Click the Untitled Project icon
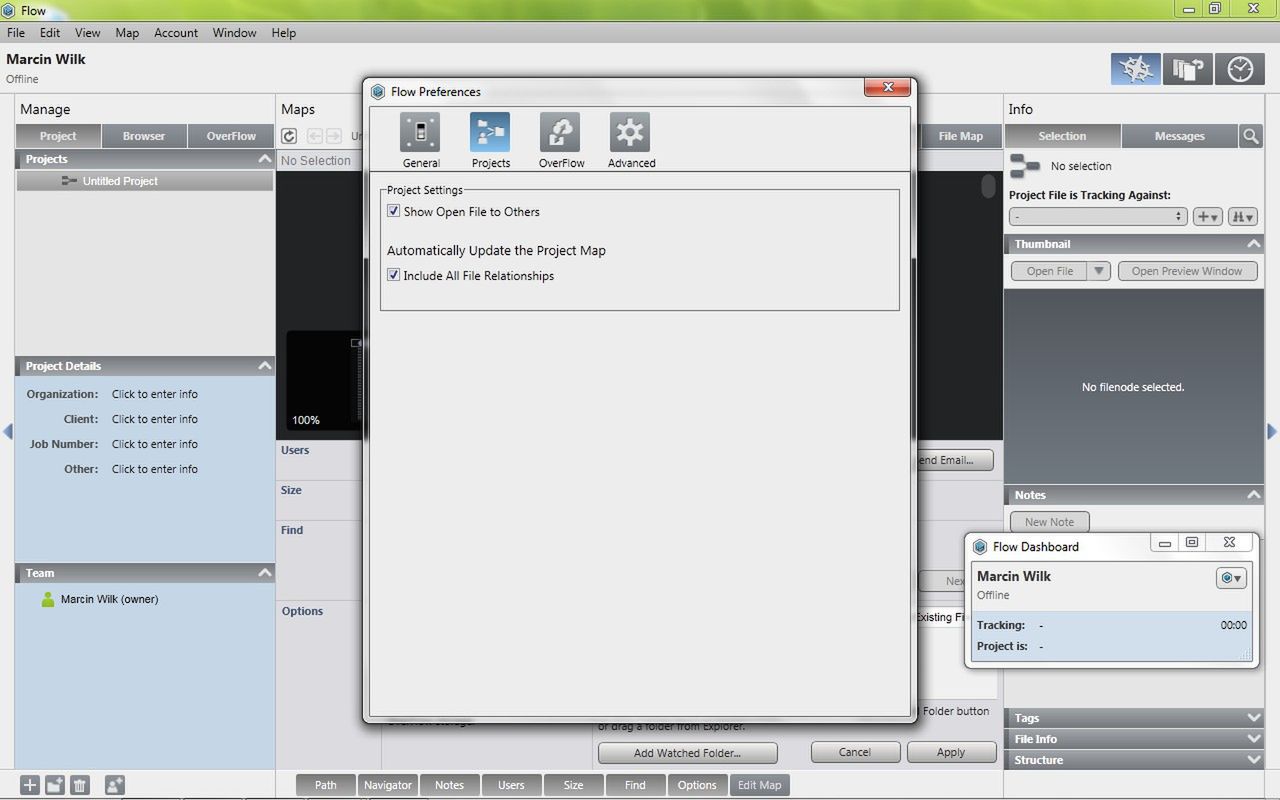1280x800 pixels. [x=69, y=181]
